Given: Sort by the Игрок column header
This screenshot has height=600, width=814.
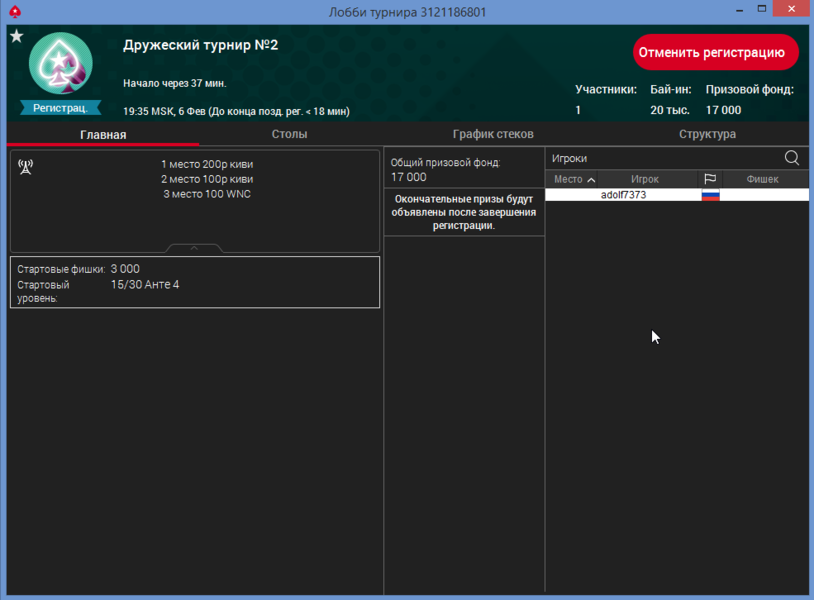Looking at the screenshot, I should pos(644,179).
